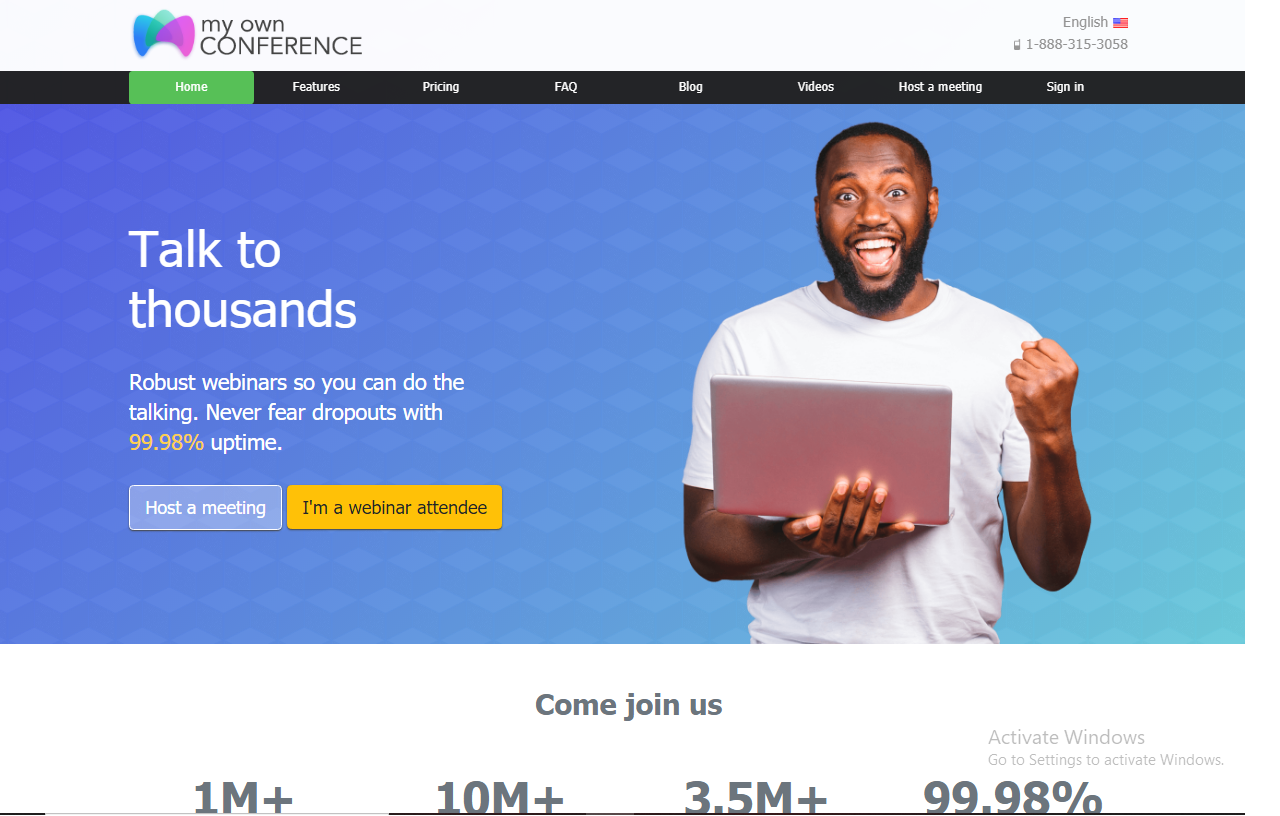
Task: Click the white Host a meeting button
Action: click(x=205, y=507)
